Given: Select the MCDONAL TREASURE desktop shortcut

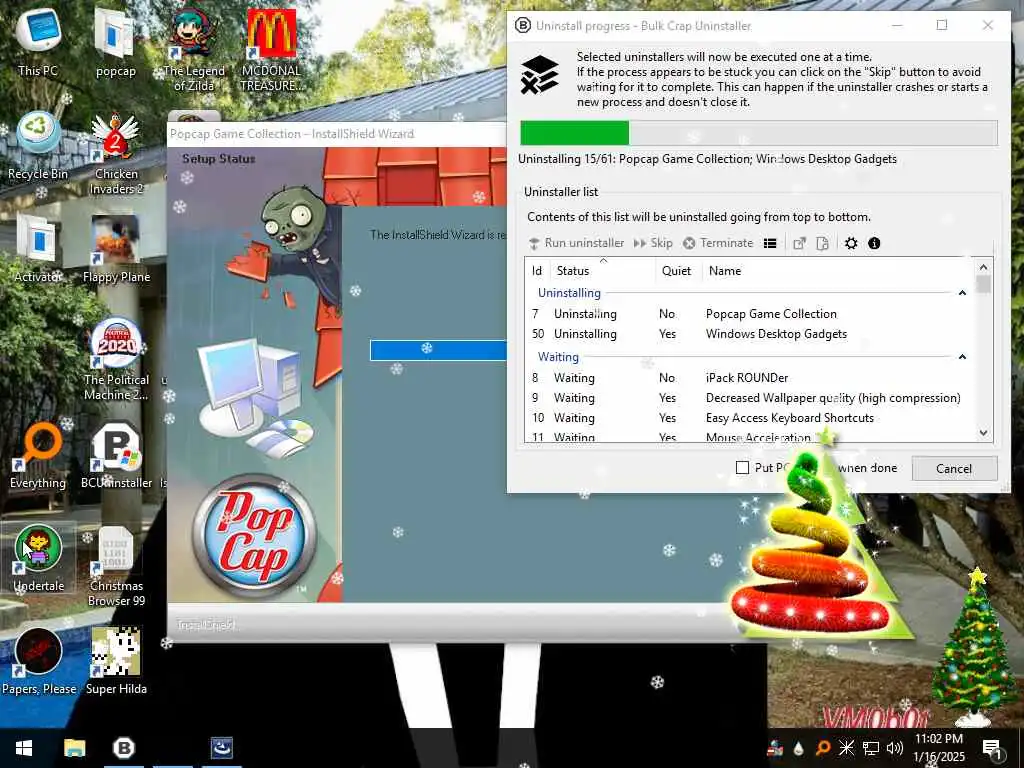Looking at the screenshot, I should tap(272, 50).
